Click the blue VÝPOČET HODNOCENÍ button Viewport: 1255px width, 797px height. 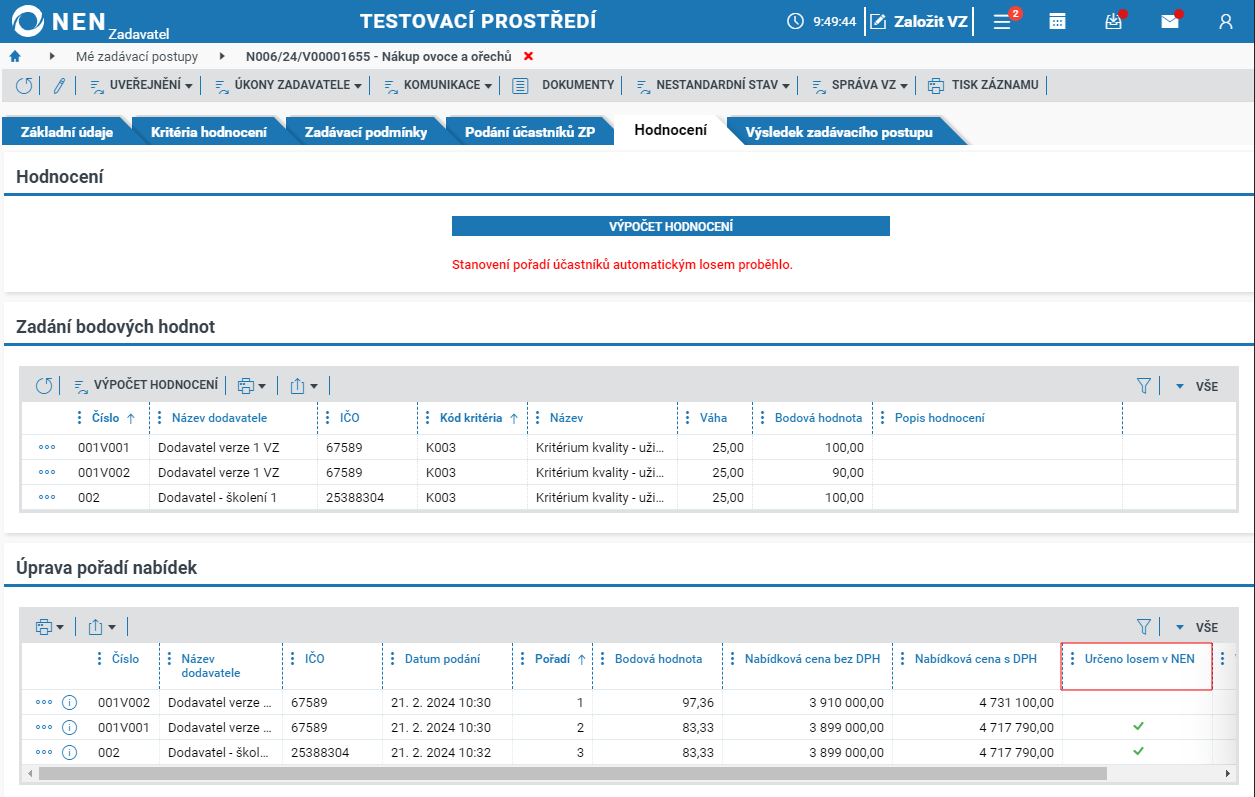(671, 227)
